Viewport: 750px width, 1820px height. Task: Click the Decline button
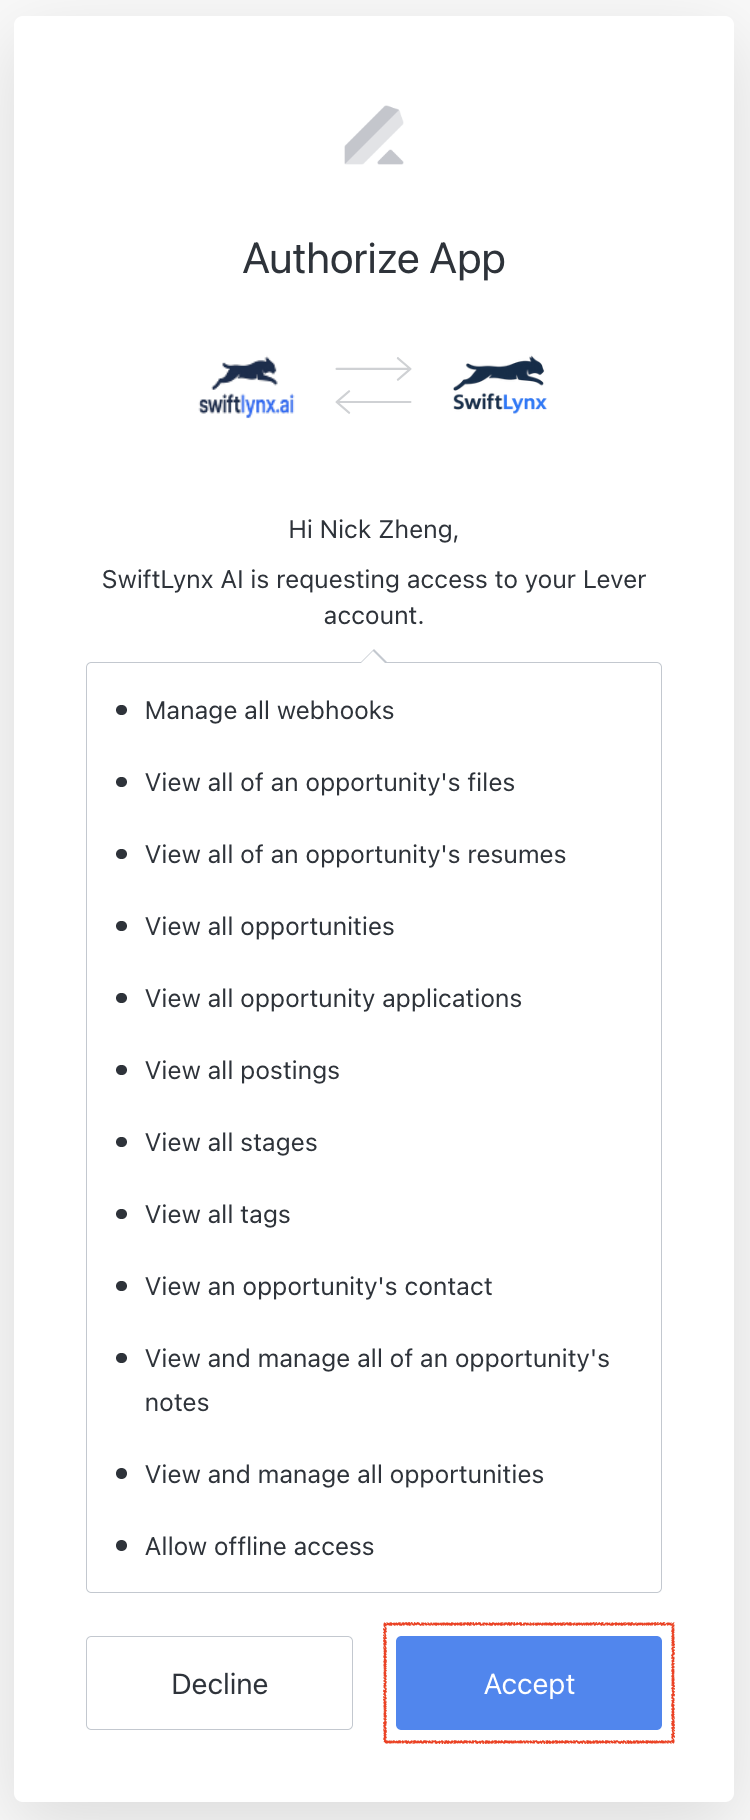tap(219, 1683)
